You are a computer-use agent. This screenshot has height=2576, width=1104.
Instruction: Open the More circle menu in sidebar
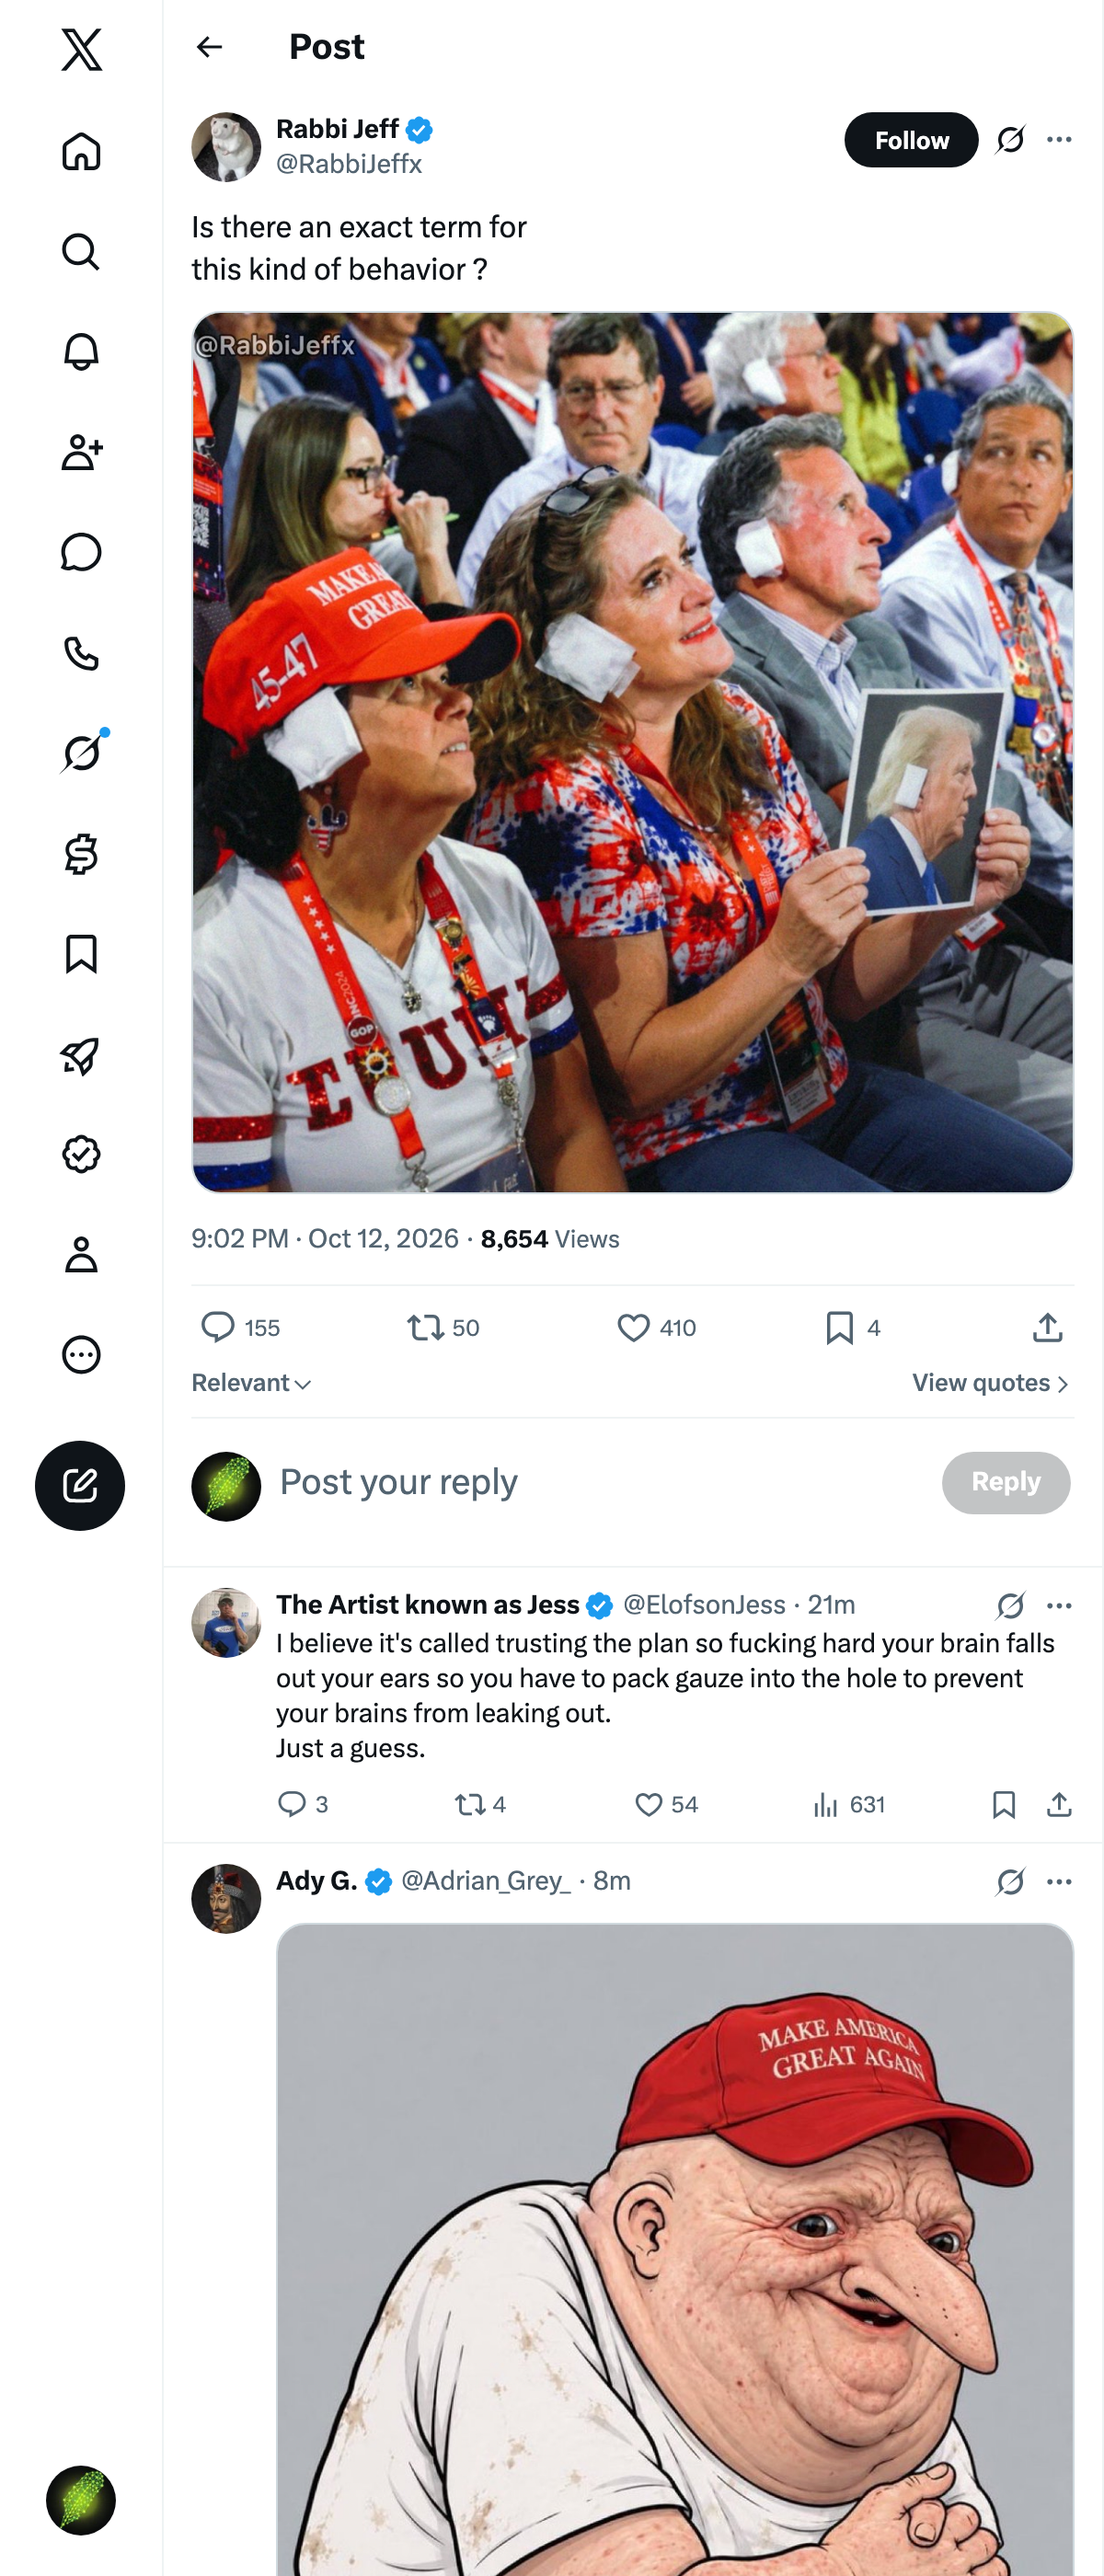(81, 1354)
